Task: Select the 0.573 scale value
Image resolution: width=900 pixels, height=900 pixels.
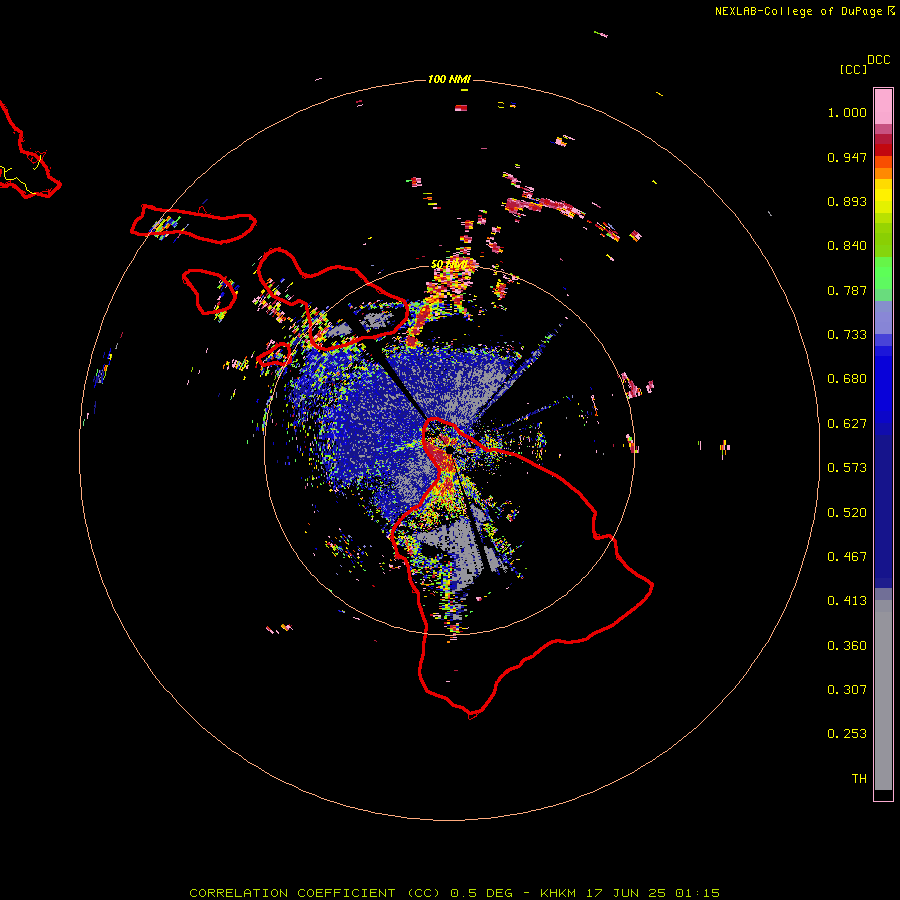Action: 847,468
